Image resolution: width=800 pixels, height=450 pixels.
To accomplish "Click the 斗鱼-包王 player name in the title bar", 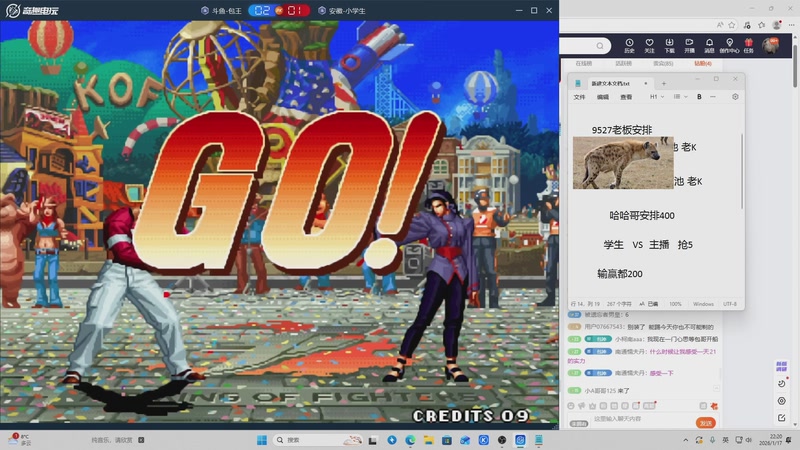I will 227,11.
